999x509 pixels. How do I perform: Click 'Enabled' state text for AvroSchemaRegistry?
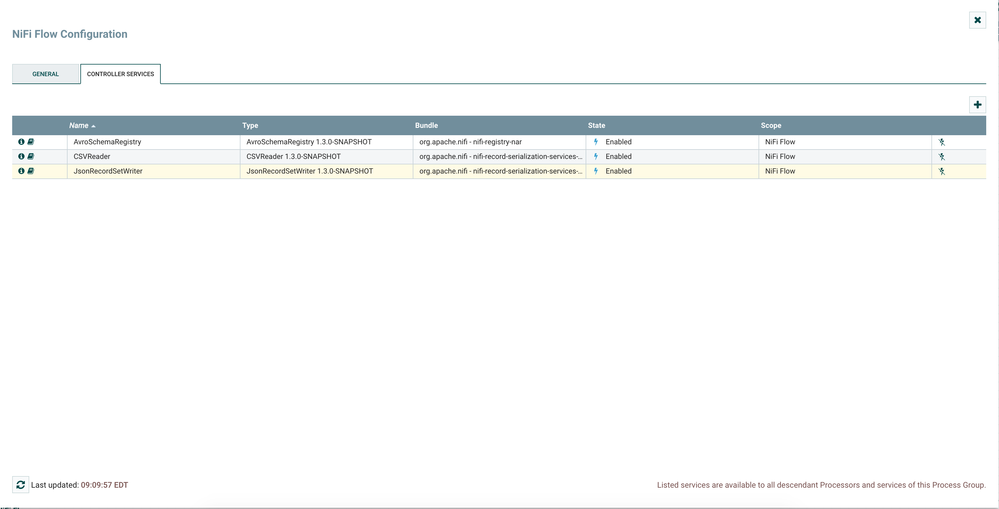coord(618,141)
